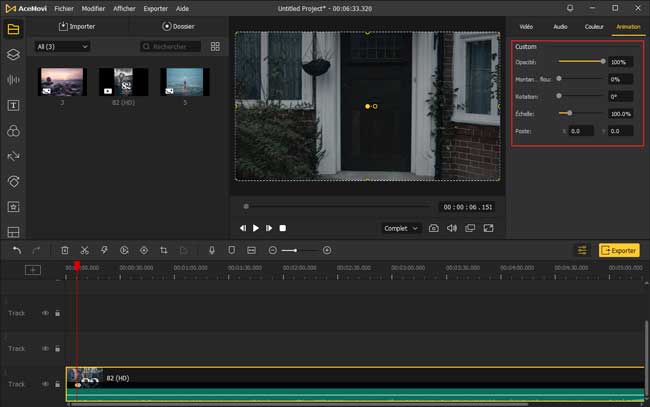Open the All (3) media filter dropdown
Screen dimensions: 650x407
(62, 47)
